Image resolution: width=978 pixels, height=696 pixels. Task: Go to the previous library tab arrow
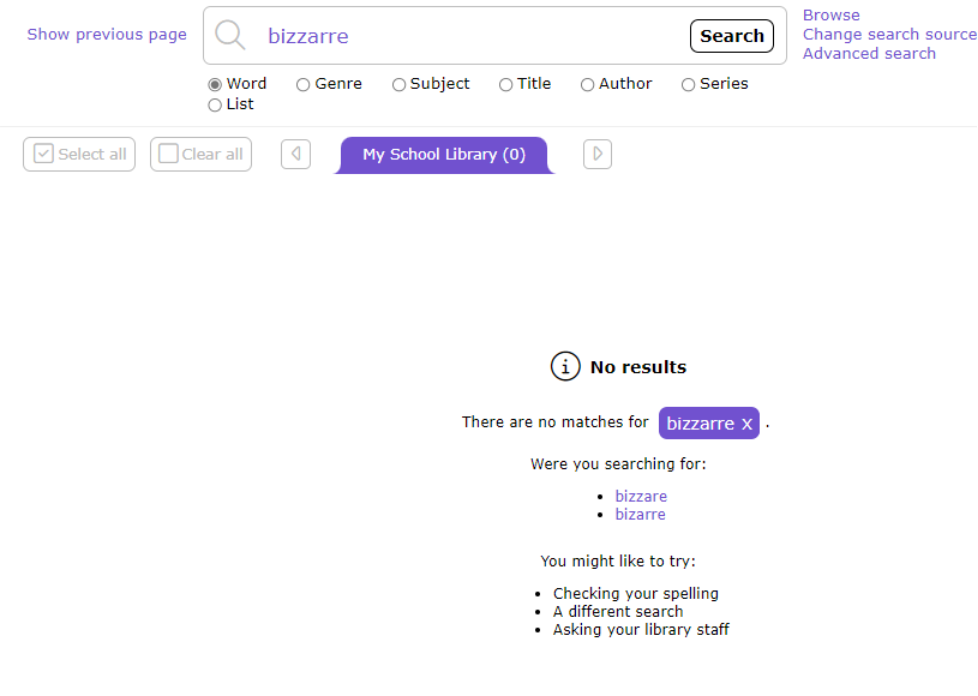pos(296,154)
